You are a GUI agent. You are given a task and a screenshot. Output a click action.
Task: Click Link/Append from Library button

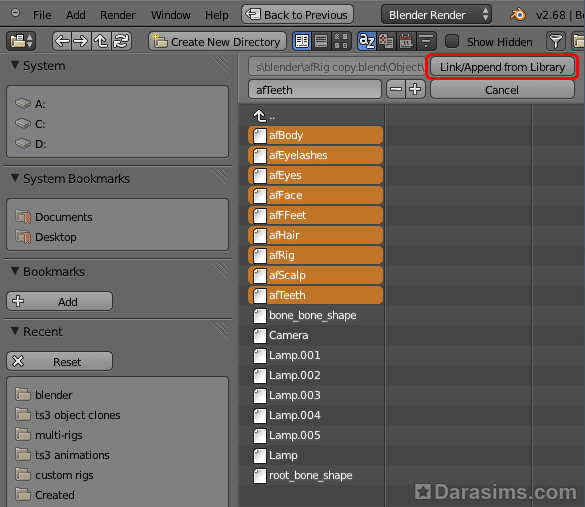click(x=502, y=67)
